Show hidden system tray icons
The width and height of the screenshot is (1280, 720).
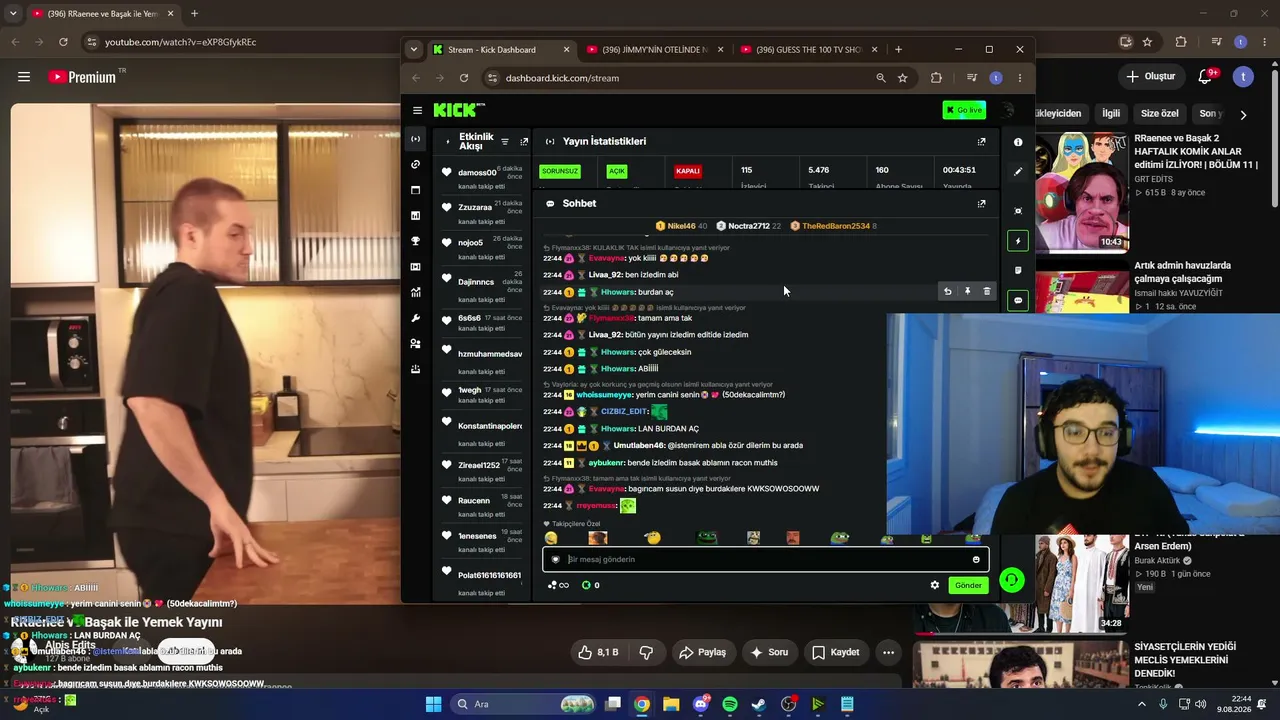point(1143,704)
